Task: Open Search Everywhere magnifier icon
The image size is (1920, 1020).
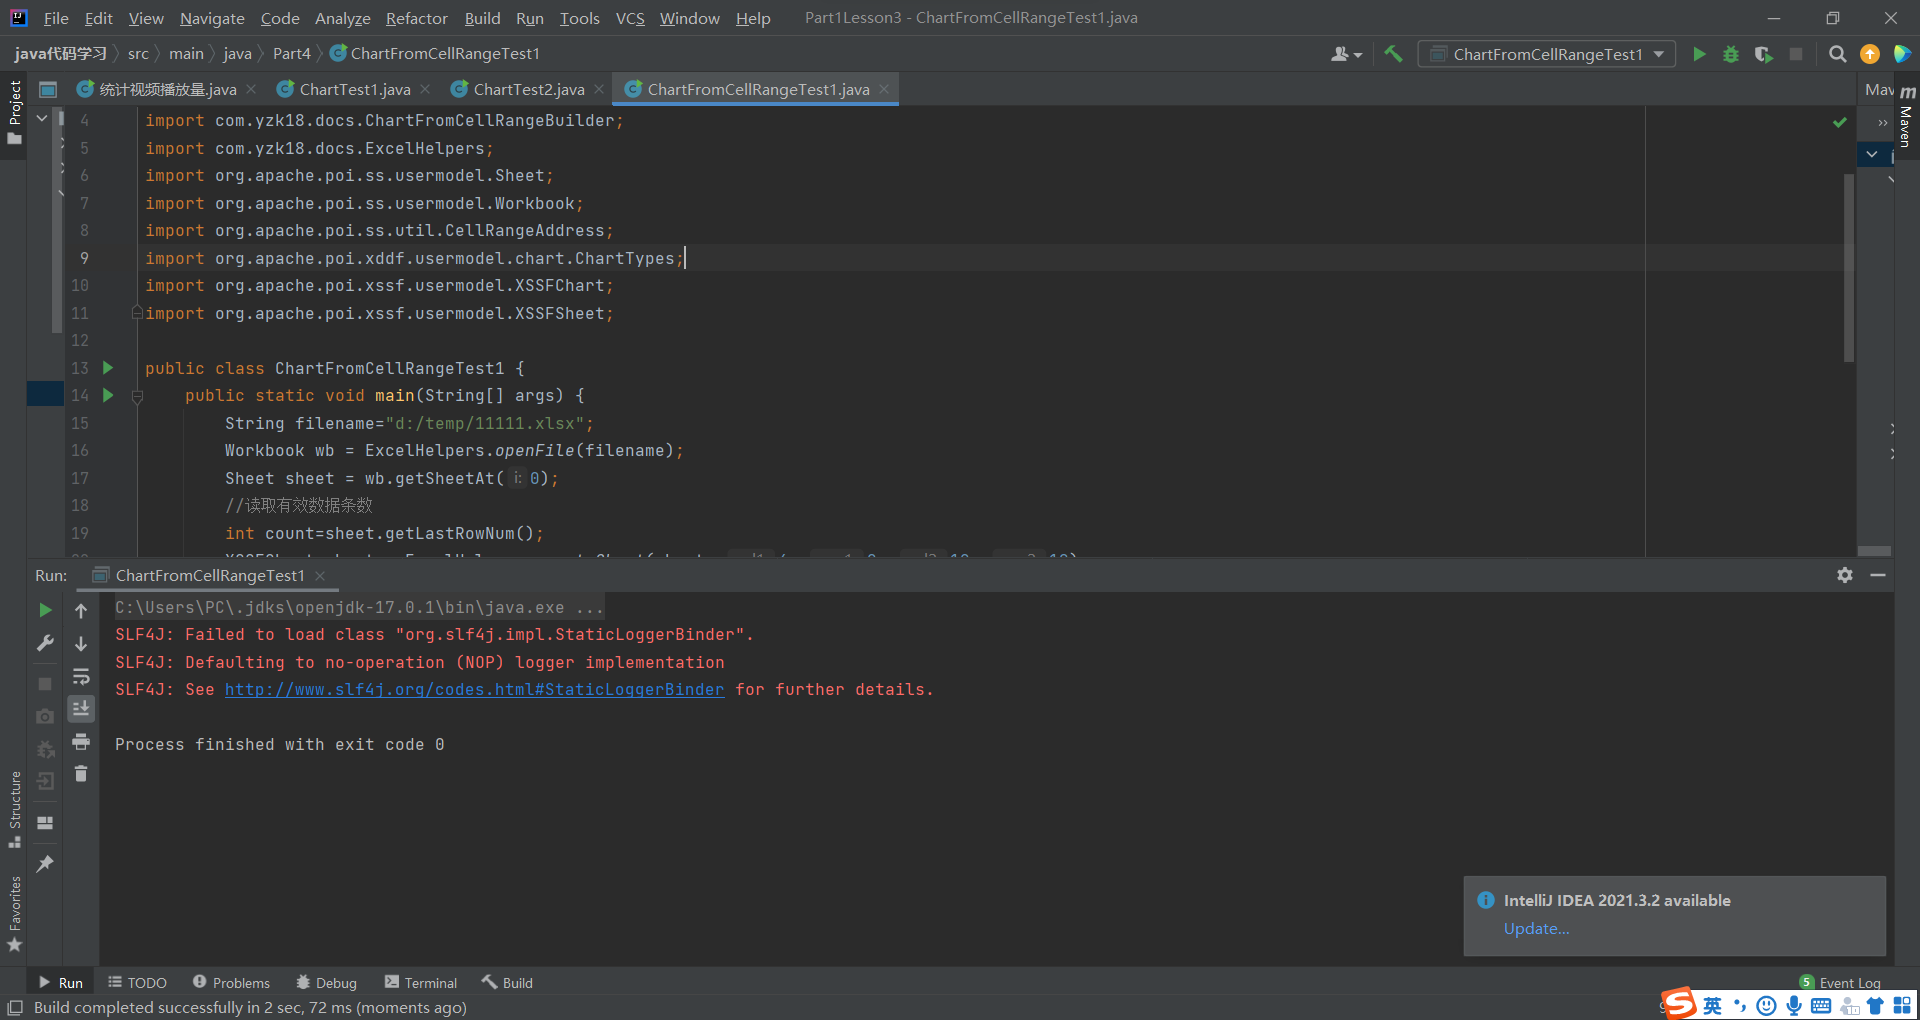Action: (x=1837, y=54)
